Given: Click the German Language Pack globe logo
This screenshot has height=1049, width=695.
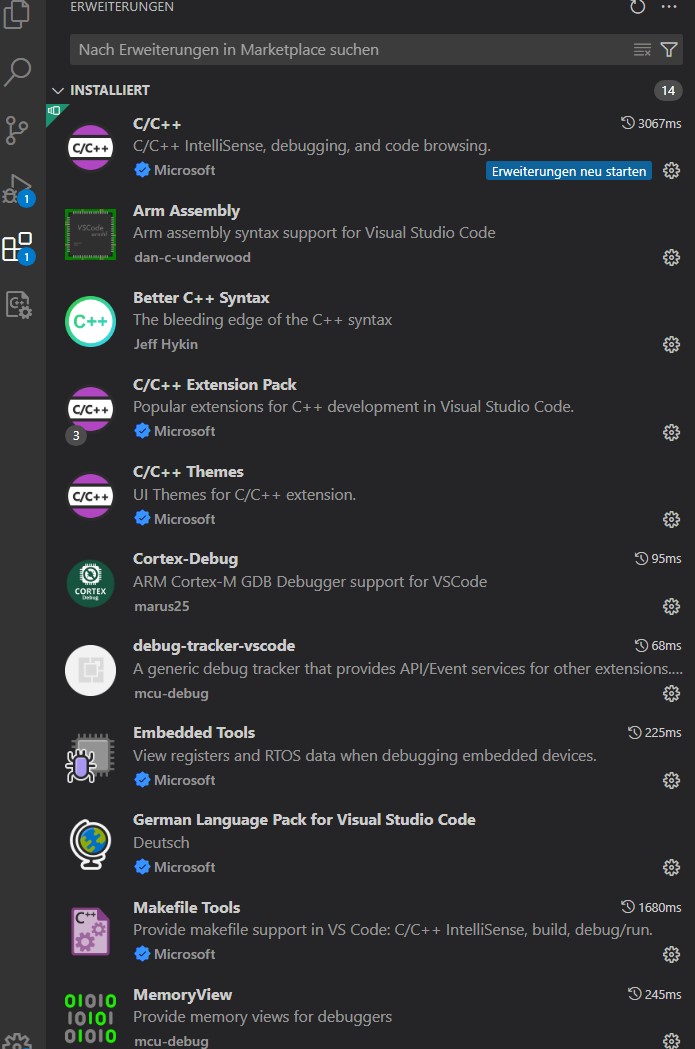Looking at the screenshot, I should [90, 844].
